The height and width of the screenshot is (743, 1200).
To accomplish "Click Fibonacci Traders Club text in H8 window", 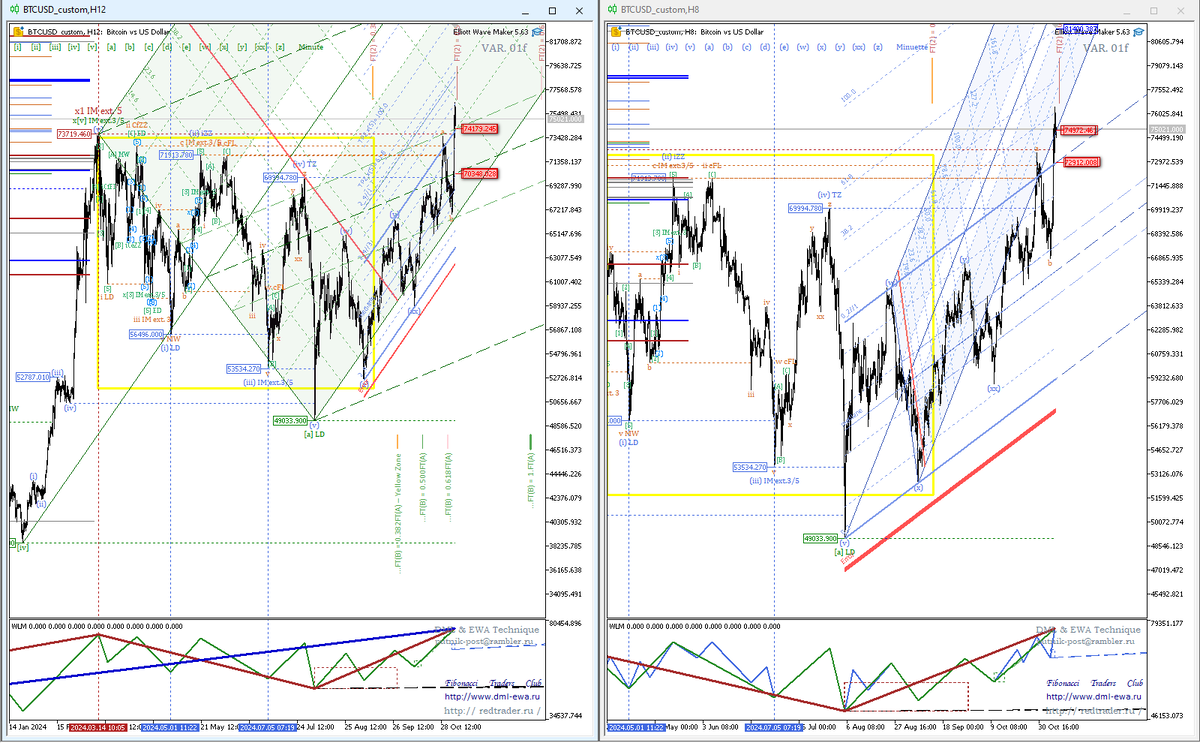I will [x=1094, y=683].
